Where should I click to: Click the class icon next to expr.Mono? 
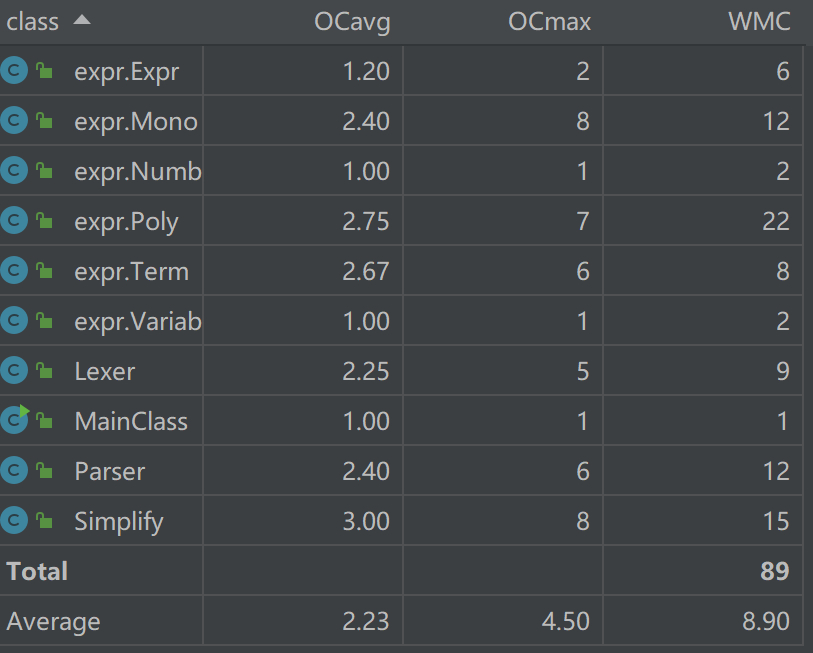(x=14, y=121)
